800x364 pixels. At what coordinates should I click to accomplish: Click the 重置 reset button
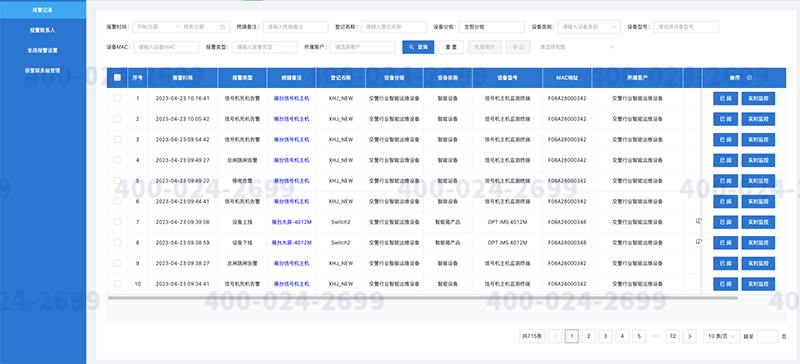click(x=451, y=47)
